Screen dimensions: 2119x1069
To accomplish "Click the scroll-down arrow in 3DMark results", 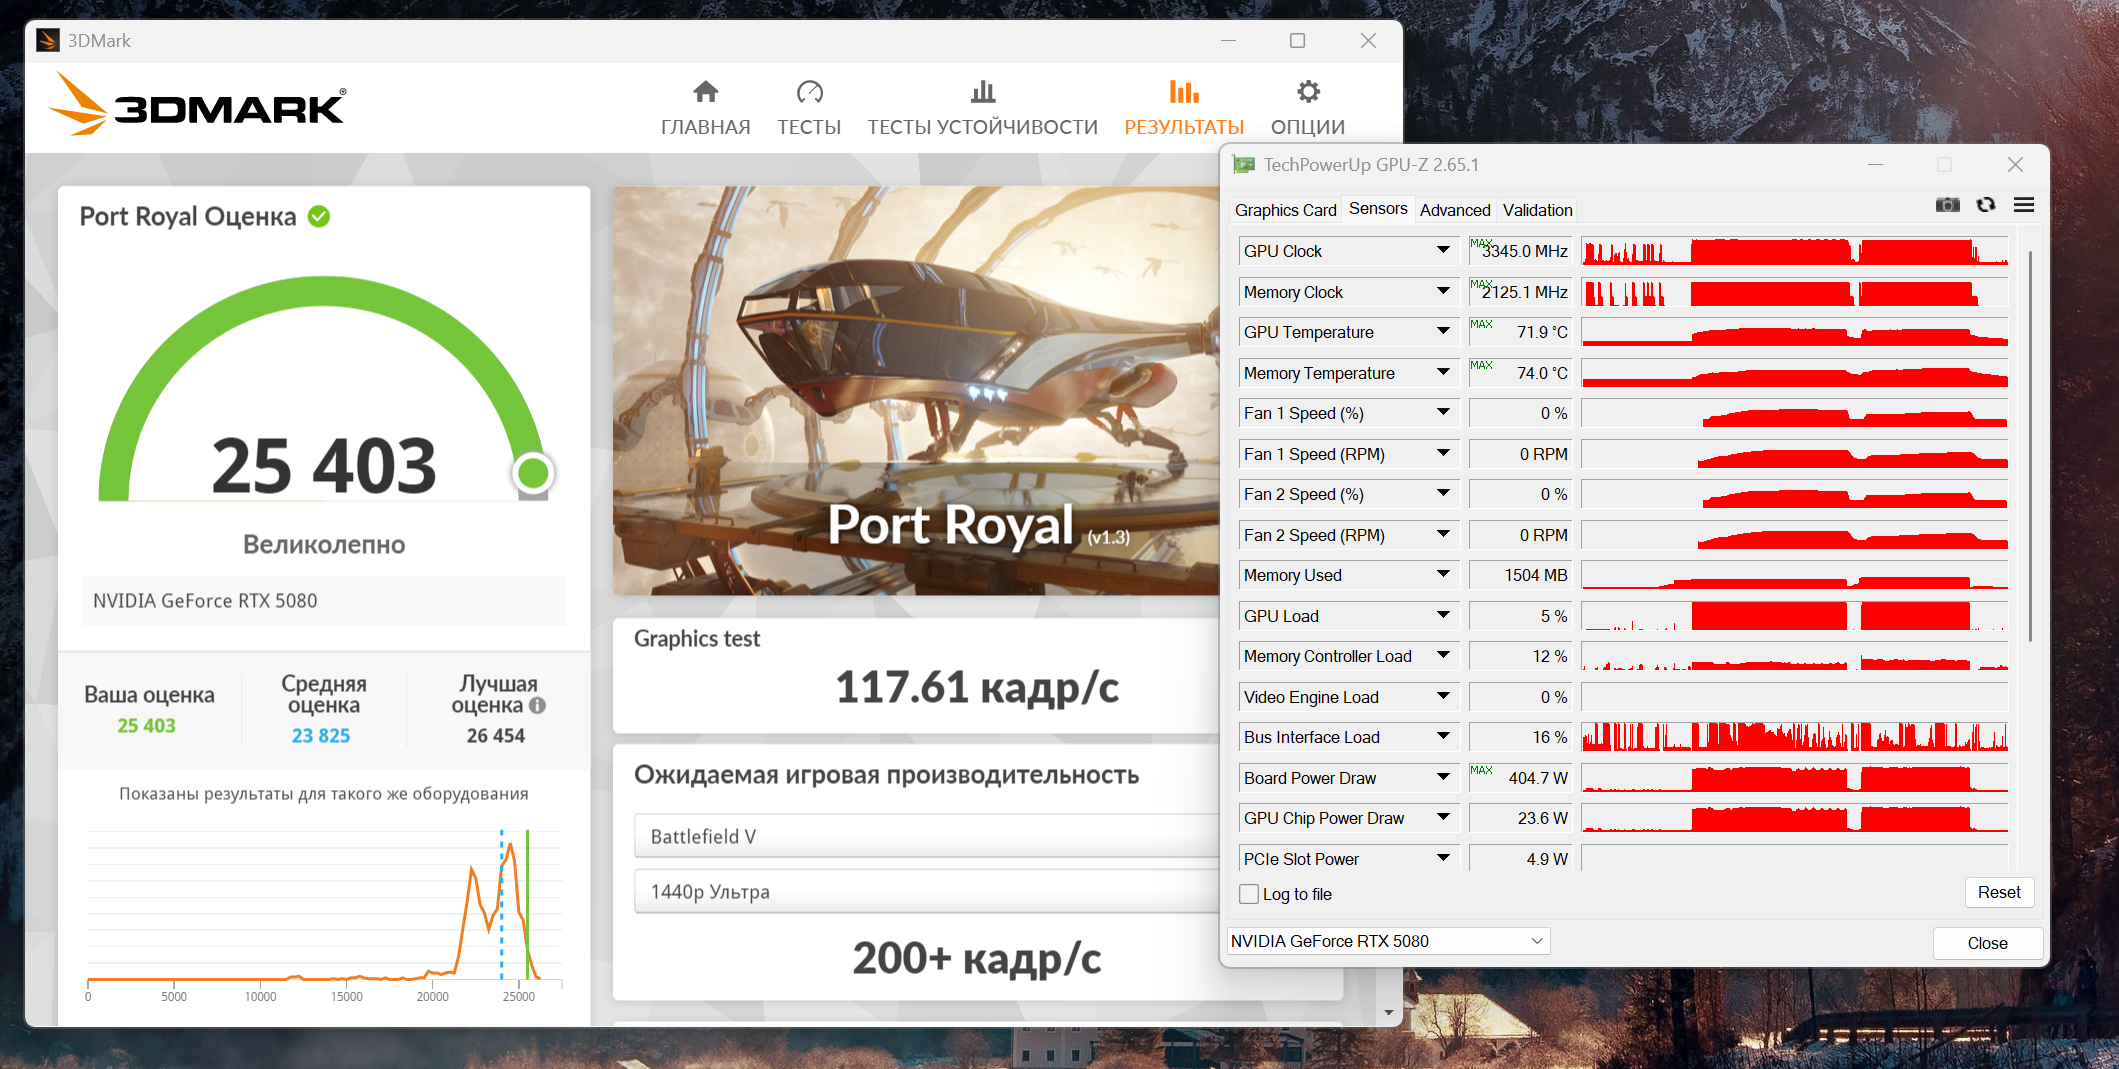I will pyautogui.click(x=1388, y=1013).
